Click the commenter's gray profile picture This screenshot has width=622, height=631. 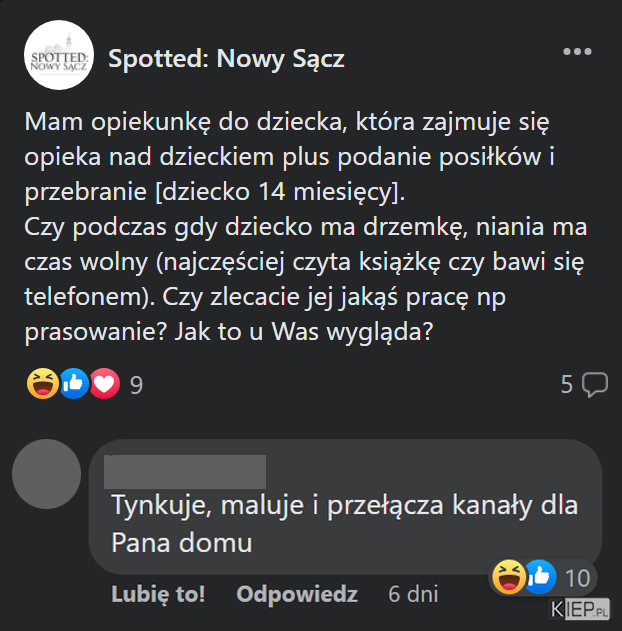pos(47,474)
